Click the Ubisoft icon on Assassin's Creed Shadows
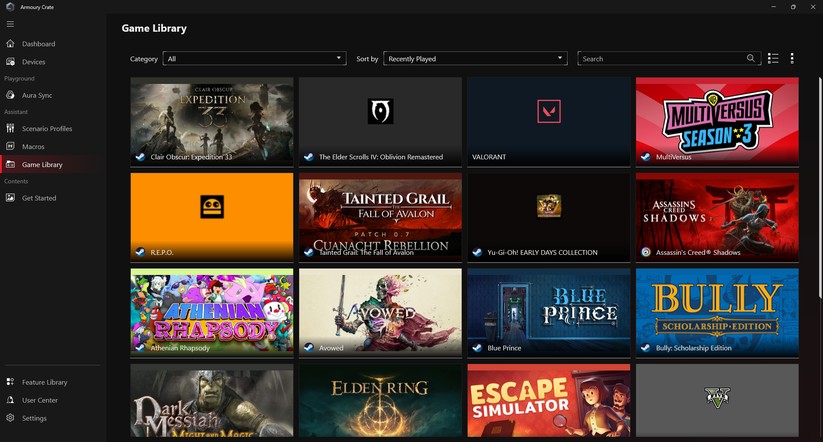 click(646, 252)
